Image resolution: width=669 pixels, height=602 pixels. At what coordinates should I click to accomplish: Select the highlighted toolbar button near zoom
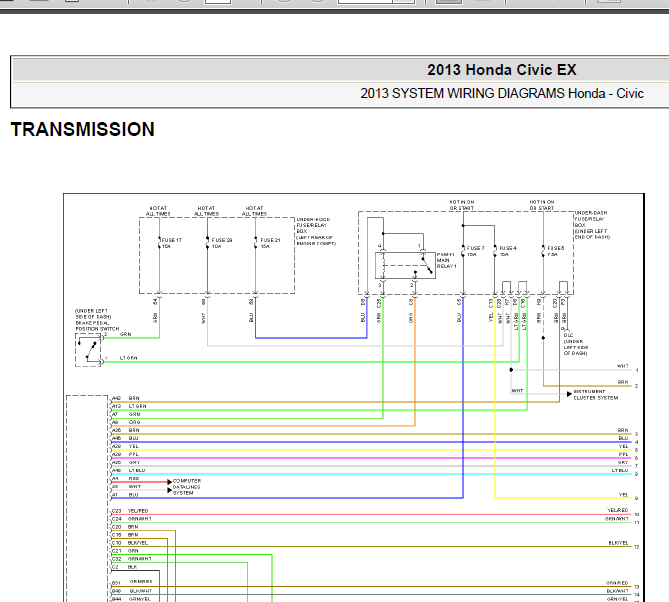coord(448,1)
